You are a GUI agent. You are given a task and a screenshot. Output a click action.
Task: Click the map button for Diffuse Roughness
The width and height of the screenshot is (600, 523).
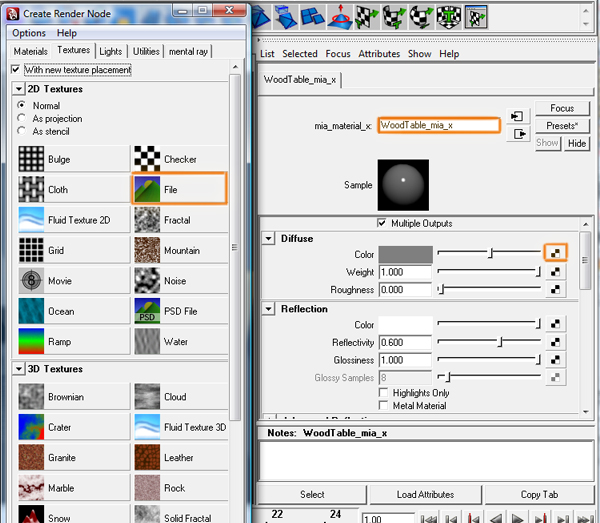click(555, 289)
